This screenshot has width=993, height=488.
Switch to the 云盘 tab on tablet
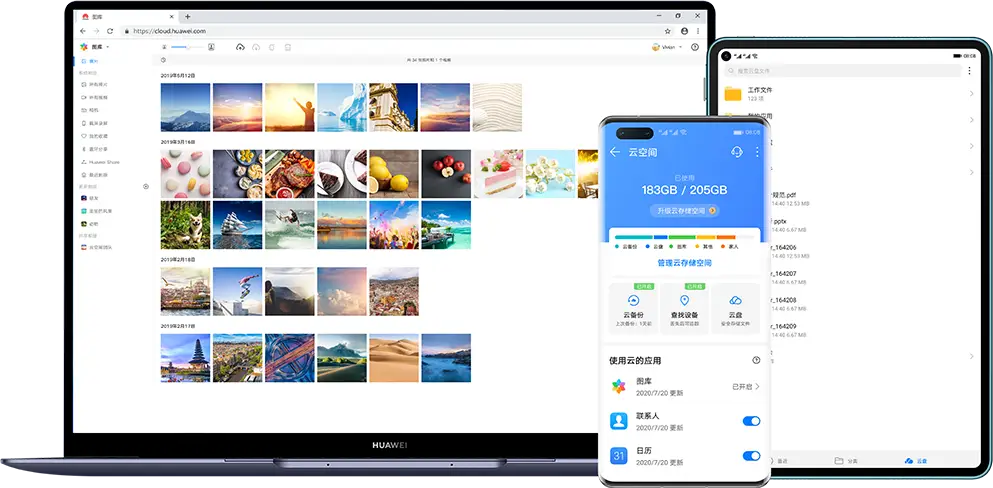tap(916, 460)
